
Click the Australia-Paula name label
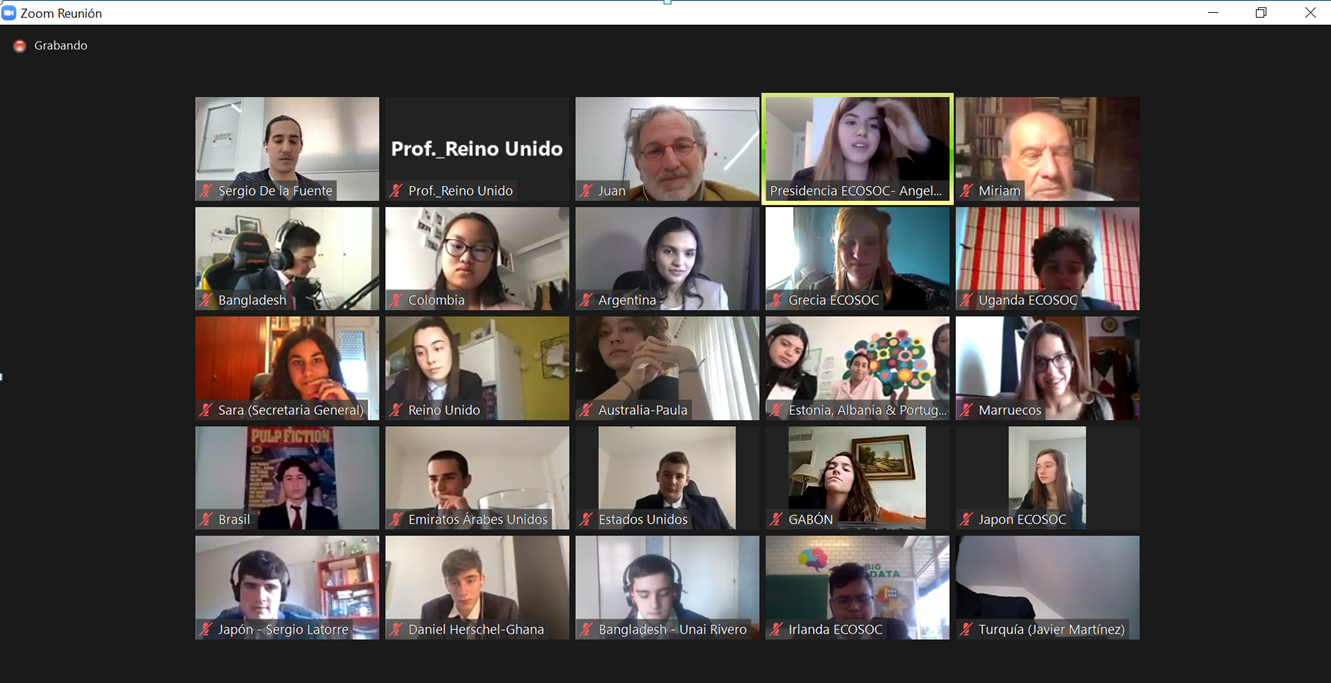pyautogui.click(x=643, y=410)
